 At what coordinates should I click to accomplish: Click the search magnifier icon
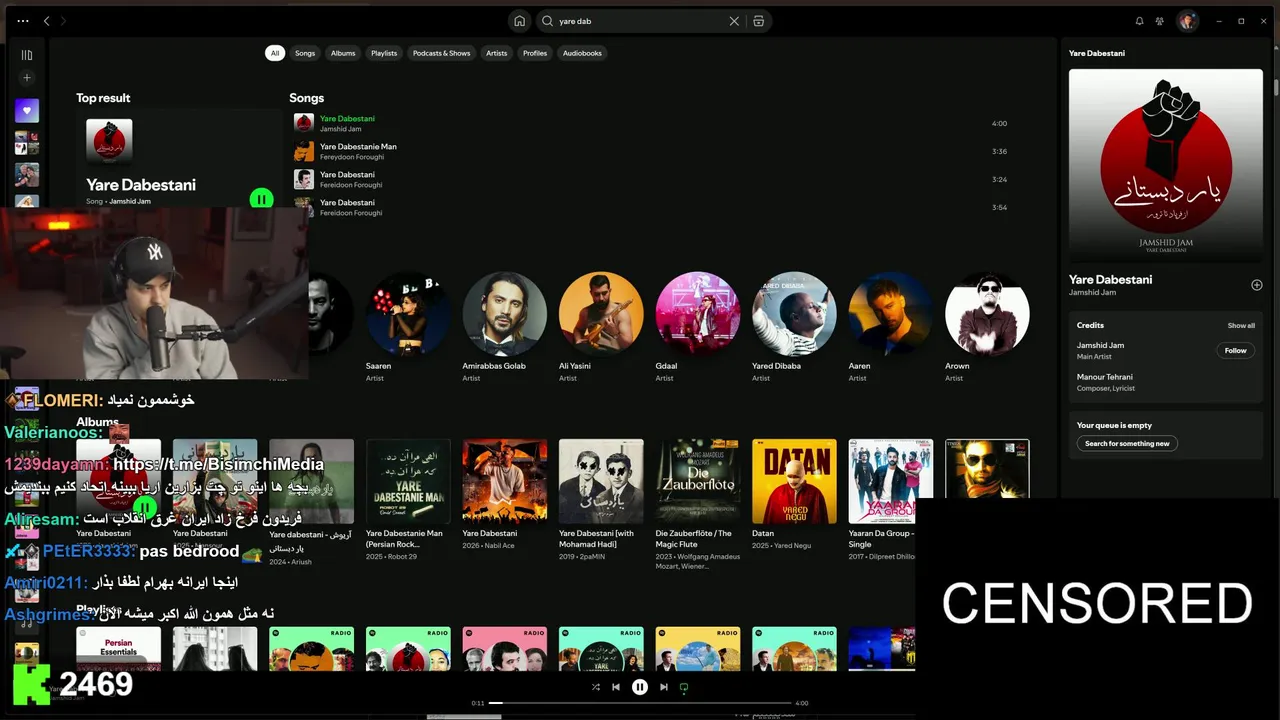click(547, 21)
